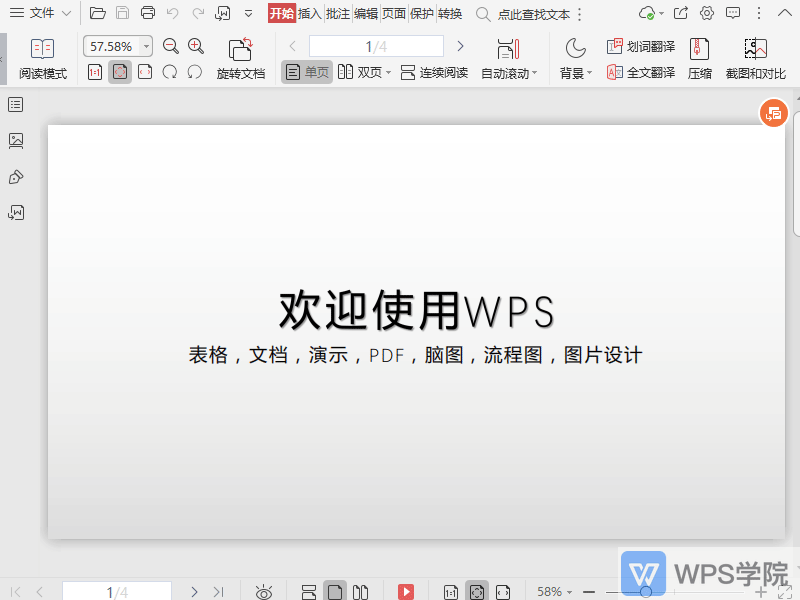
Task: Select the pen annotation tool in sidebar
Action: coord(15,177)
